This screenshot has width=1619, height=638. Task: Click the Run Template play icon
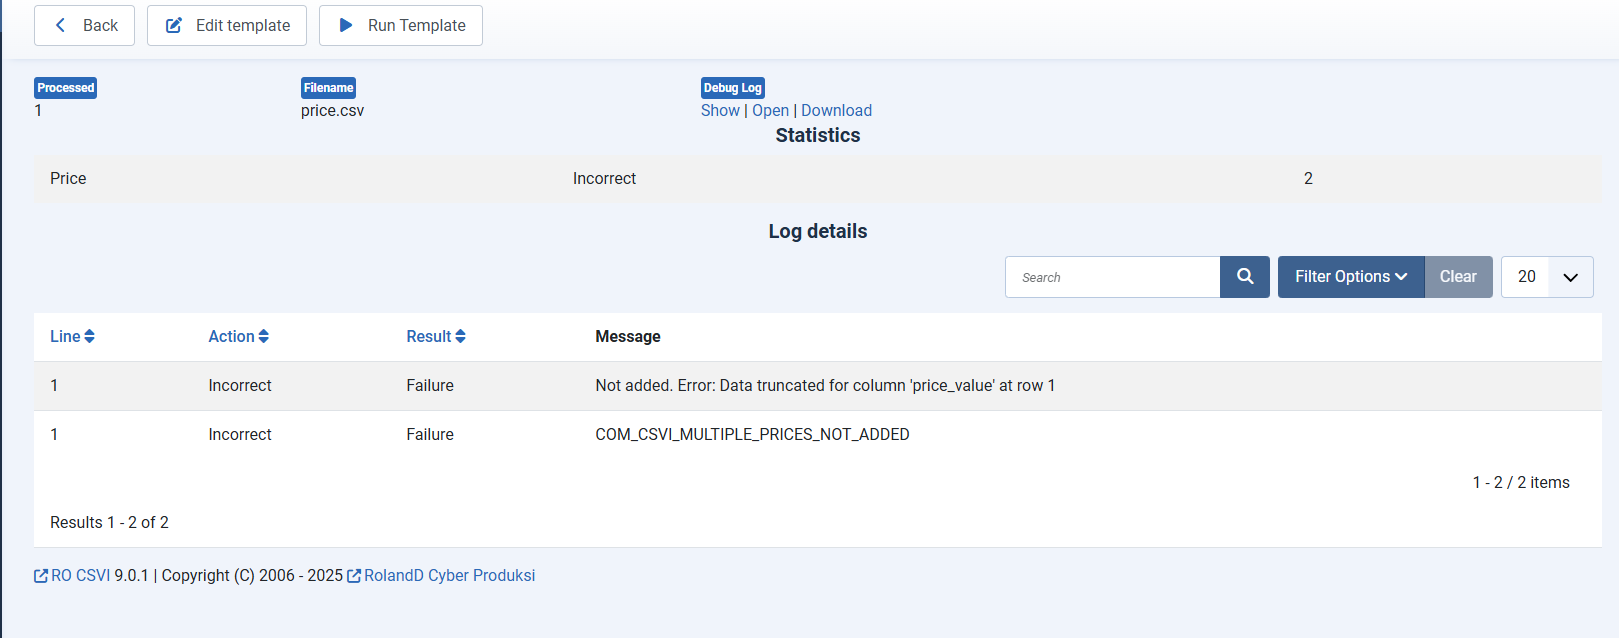[346, 25]
